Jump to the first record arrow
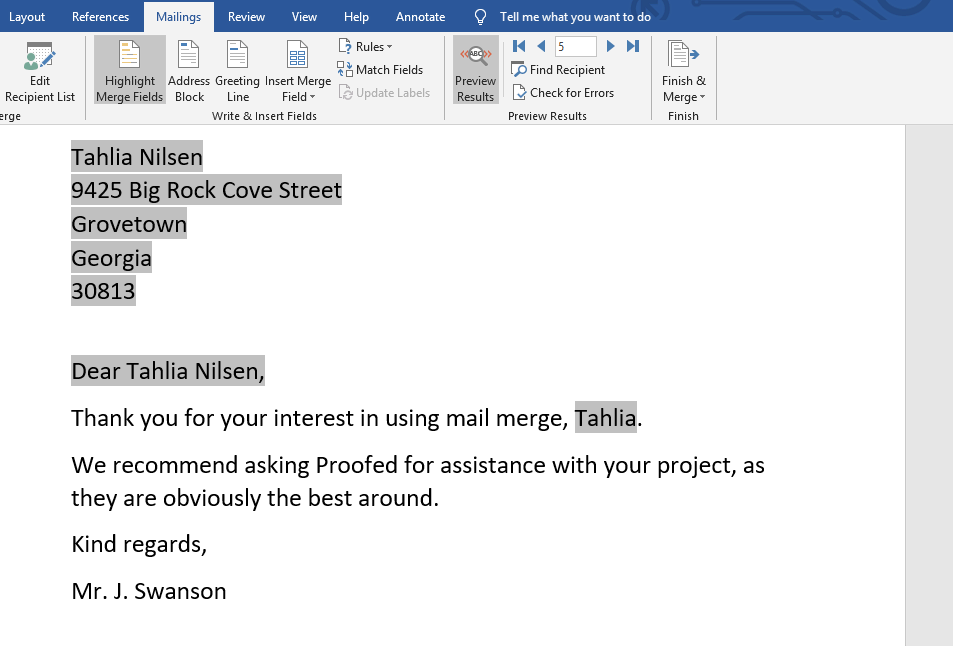Image resolution: width=953 pixels, height=646 pixels. coord(518,45)
